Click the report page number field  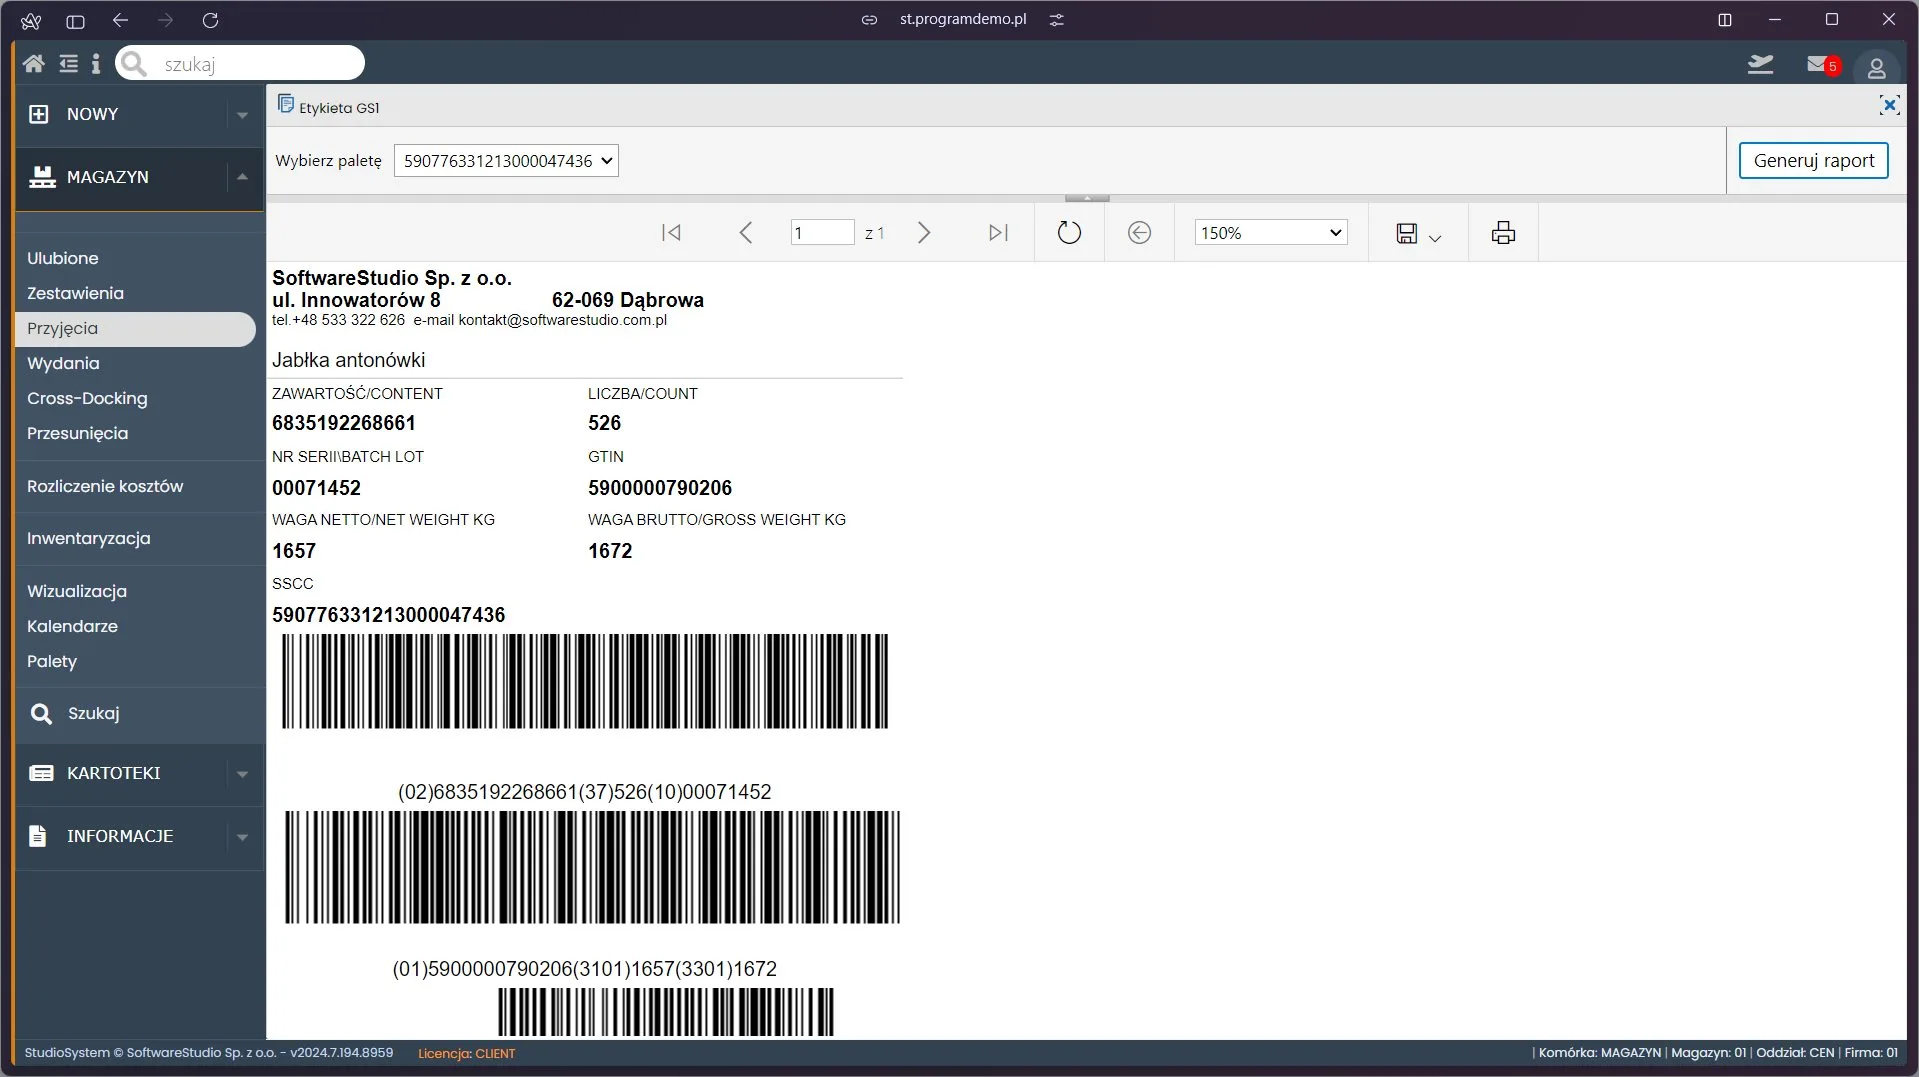(x=822, y=233)
